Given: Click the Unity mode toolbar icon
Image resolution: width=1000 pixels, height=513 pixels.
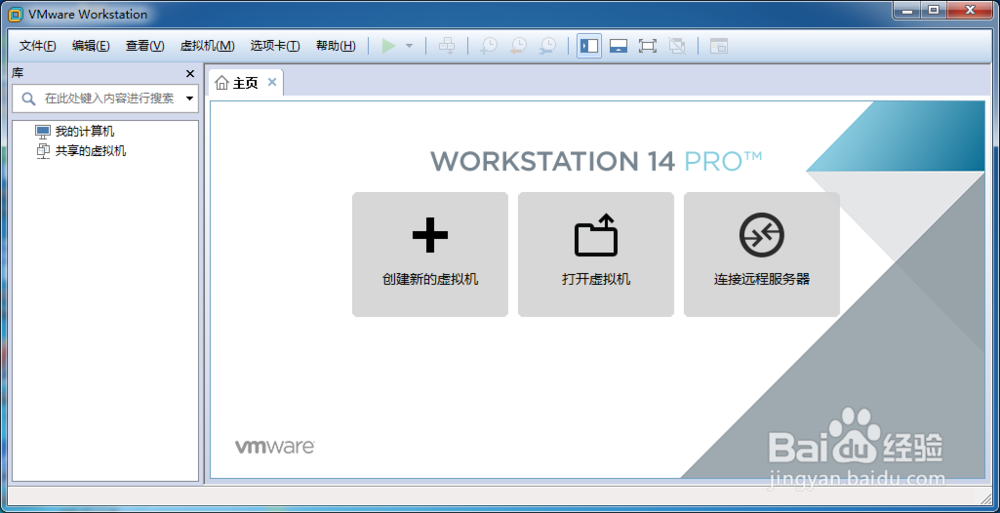Looking at the screenshot, I should [677, 46].
